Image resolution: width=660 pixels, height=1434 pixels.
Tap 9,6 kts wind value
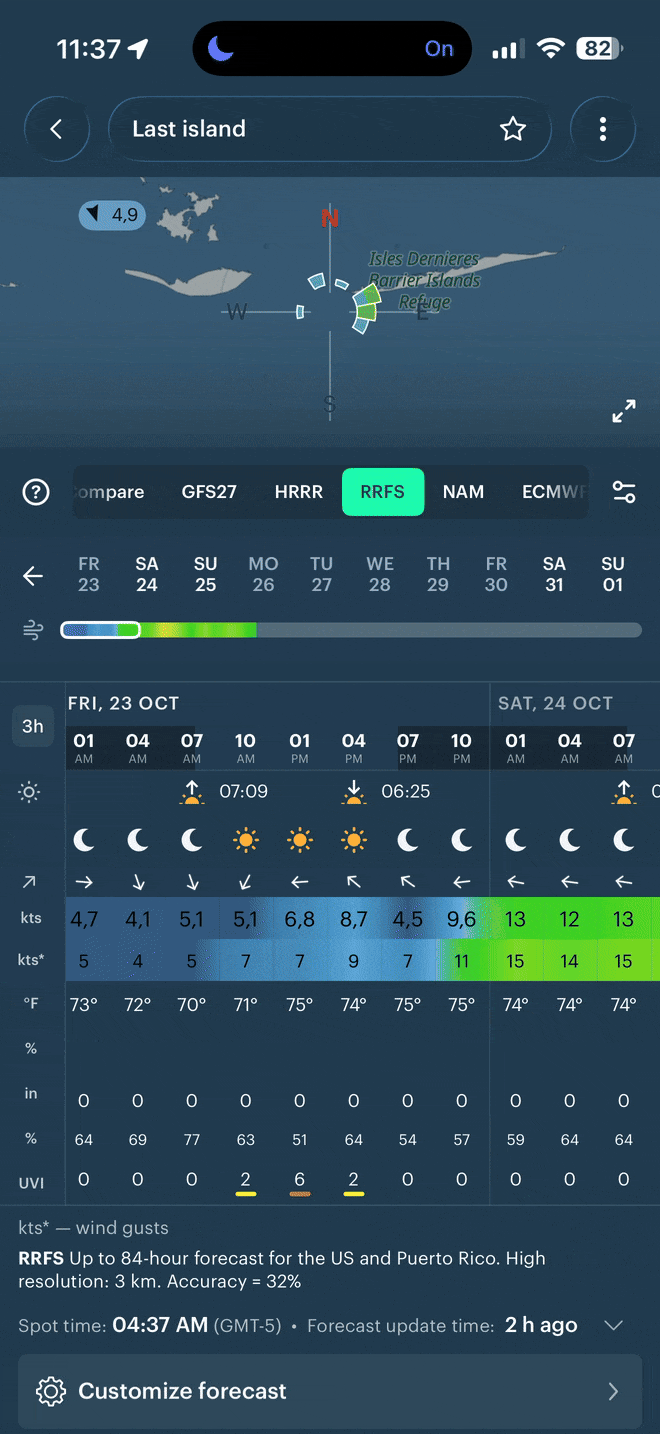point(461,919)
